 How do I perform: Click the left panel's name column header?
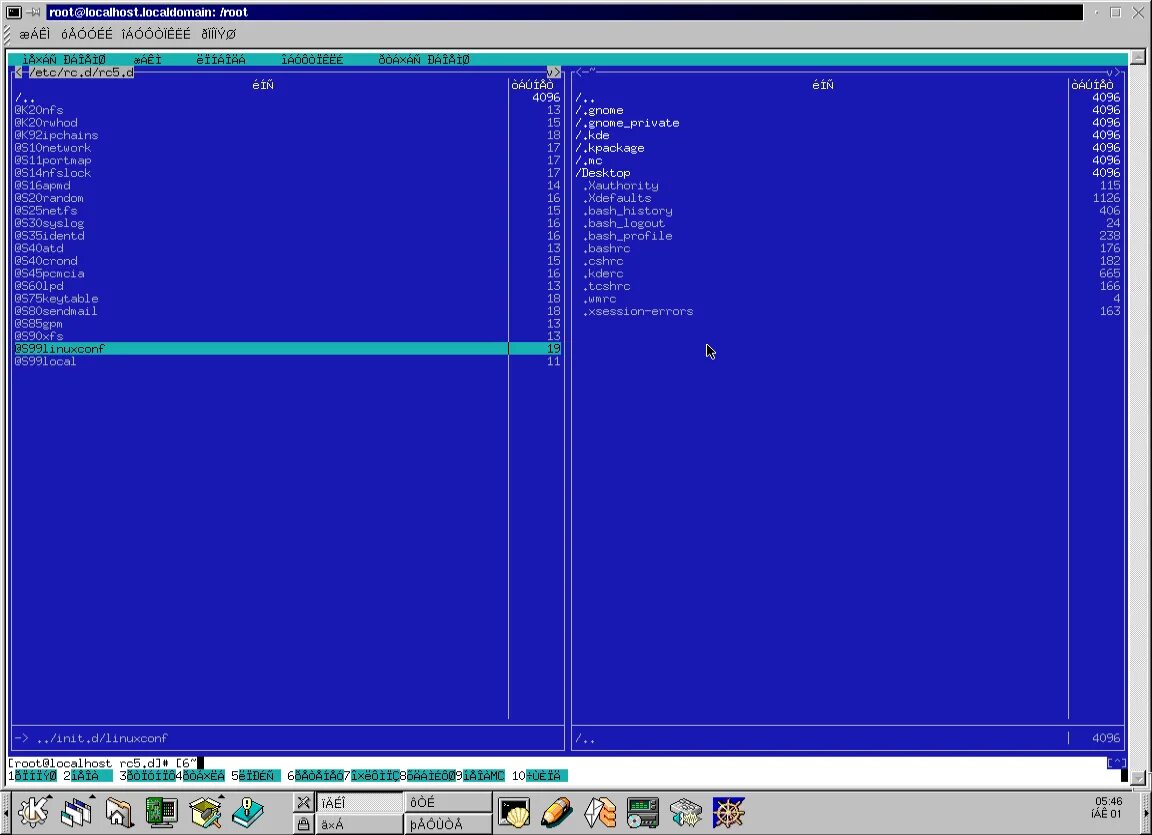262,85
